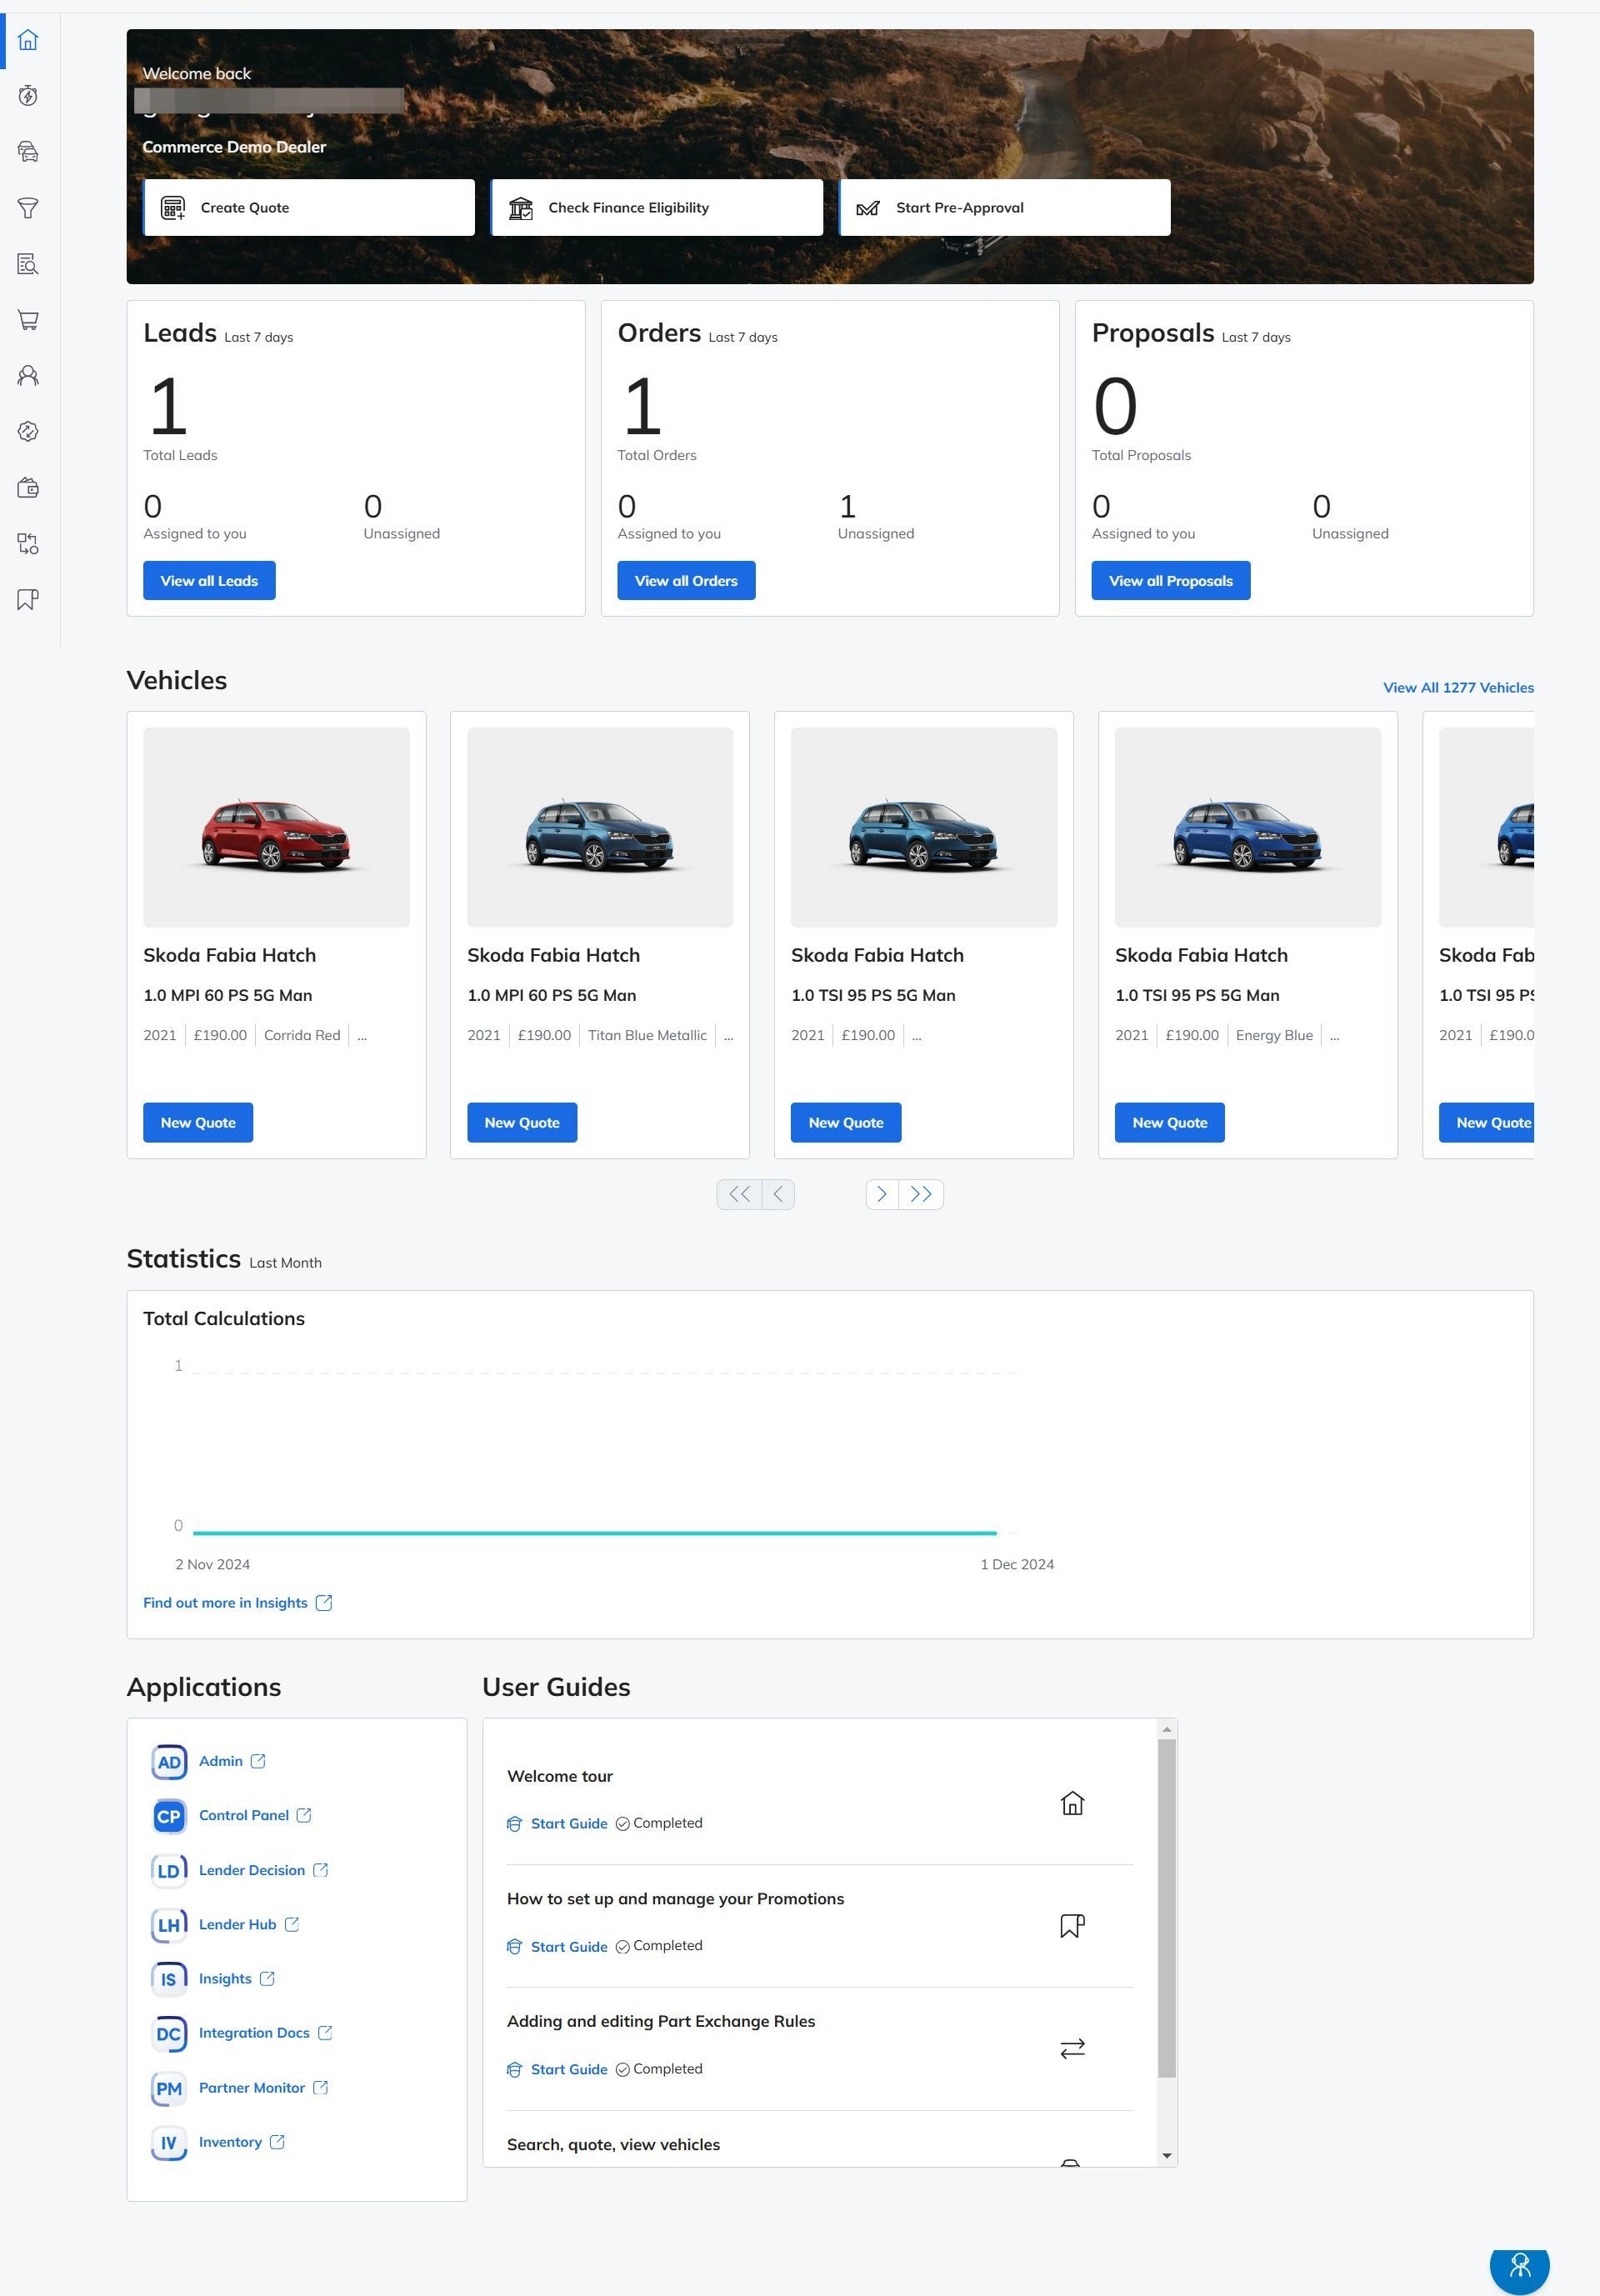This screenshot has width=1600, height=2296.
Task: Open the Lender Decision application link
Action: [x=252, y=1871]
